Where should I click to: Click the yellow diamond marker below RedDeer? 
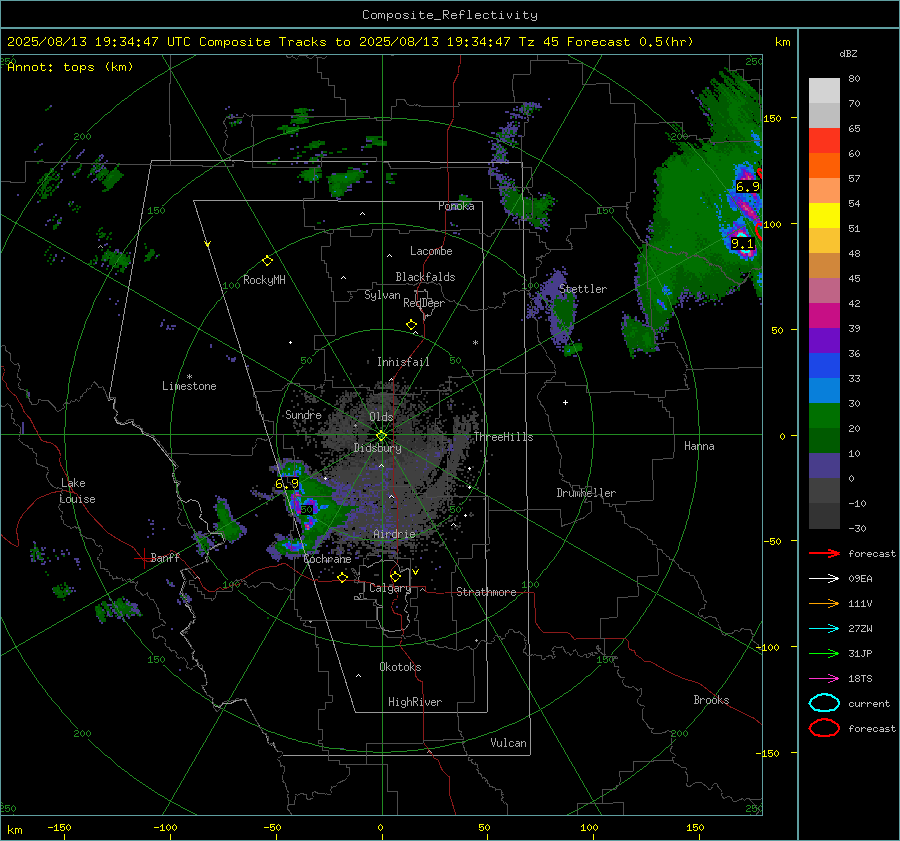(411, 325)
